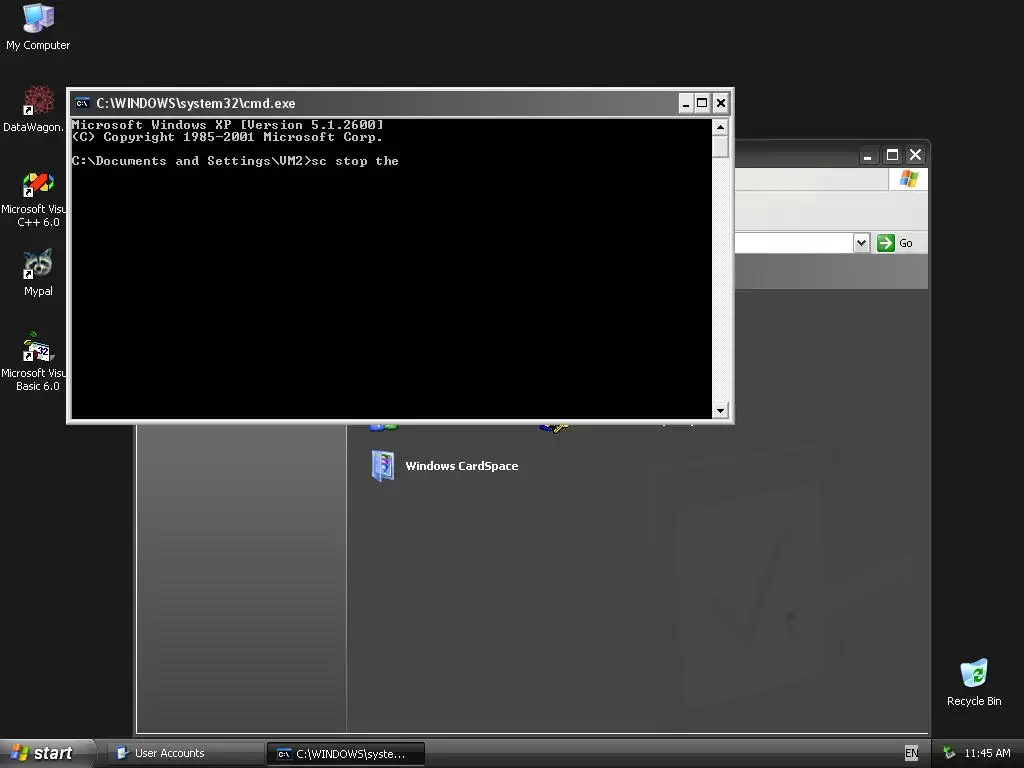Image resolution: width=1024 pixels, height=768 pixels.
Task: Click the green Go arrow button
Action: click(886, 243)
